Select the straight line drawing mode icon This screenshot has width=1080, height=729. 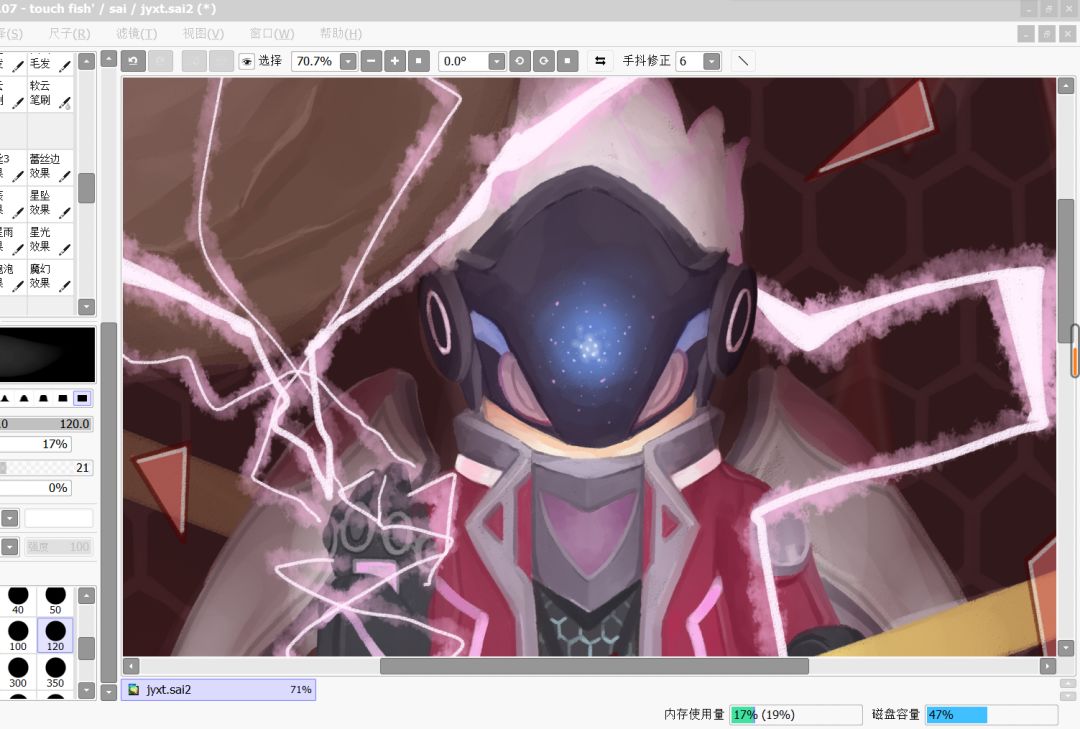pyautogui.click(x=742, y=61)
